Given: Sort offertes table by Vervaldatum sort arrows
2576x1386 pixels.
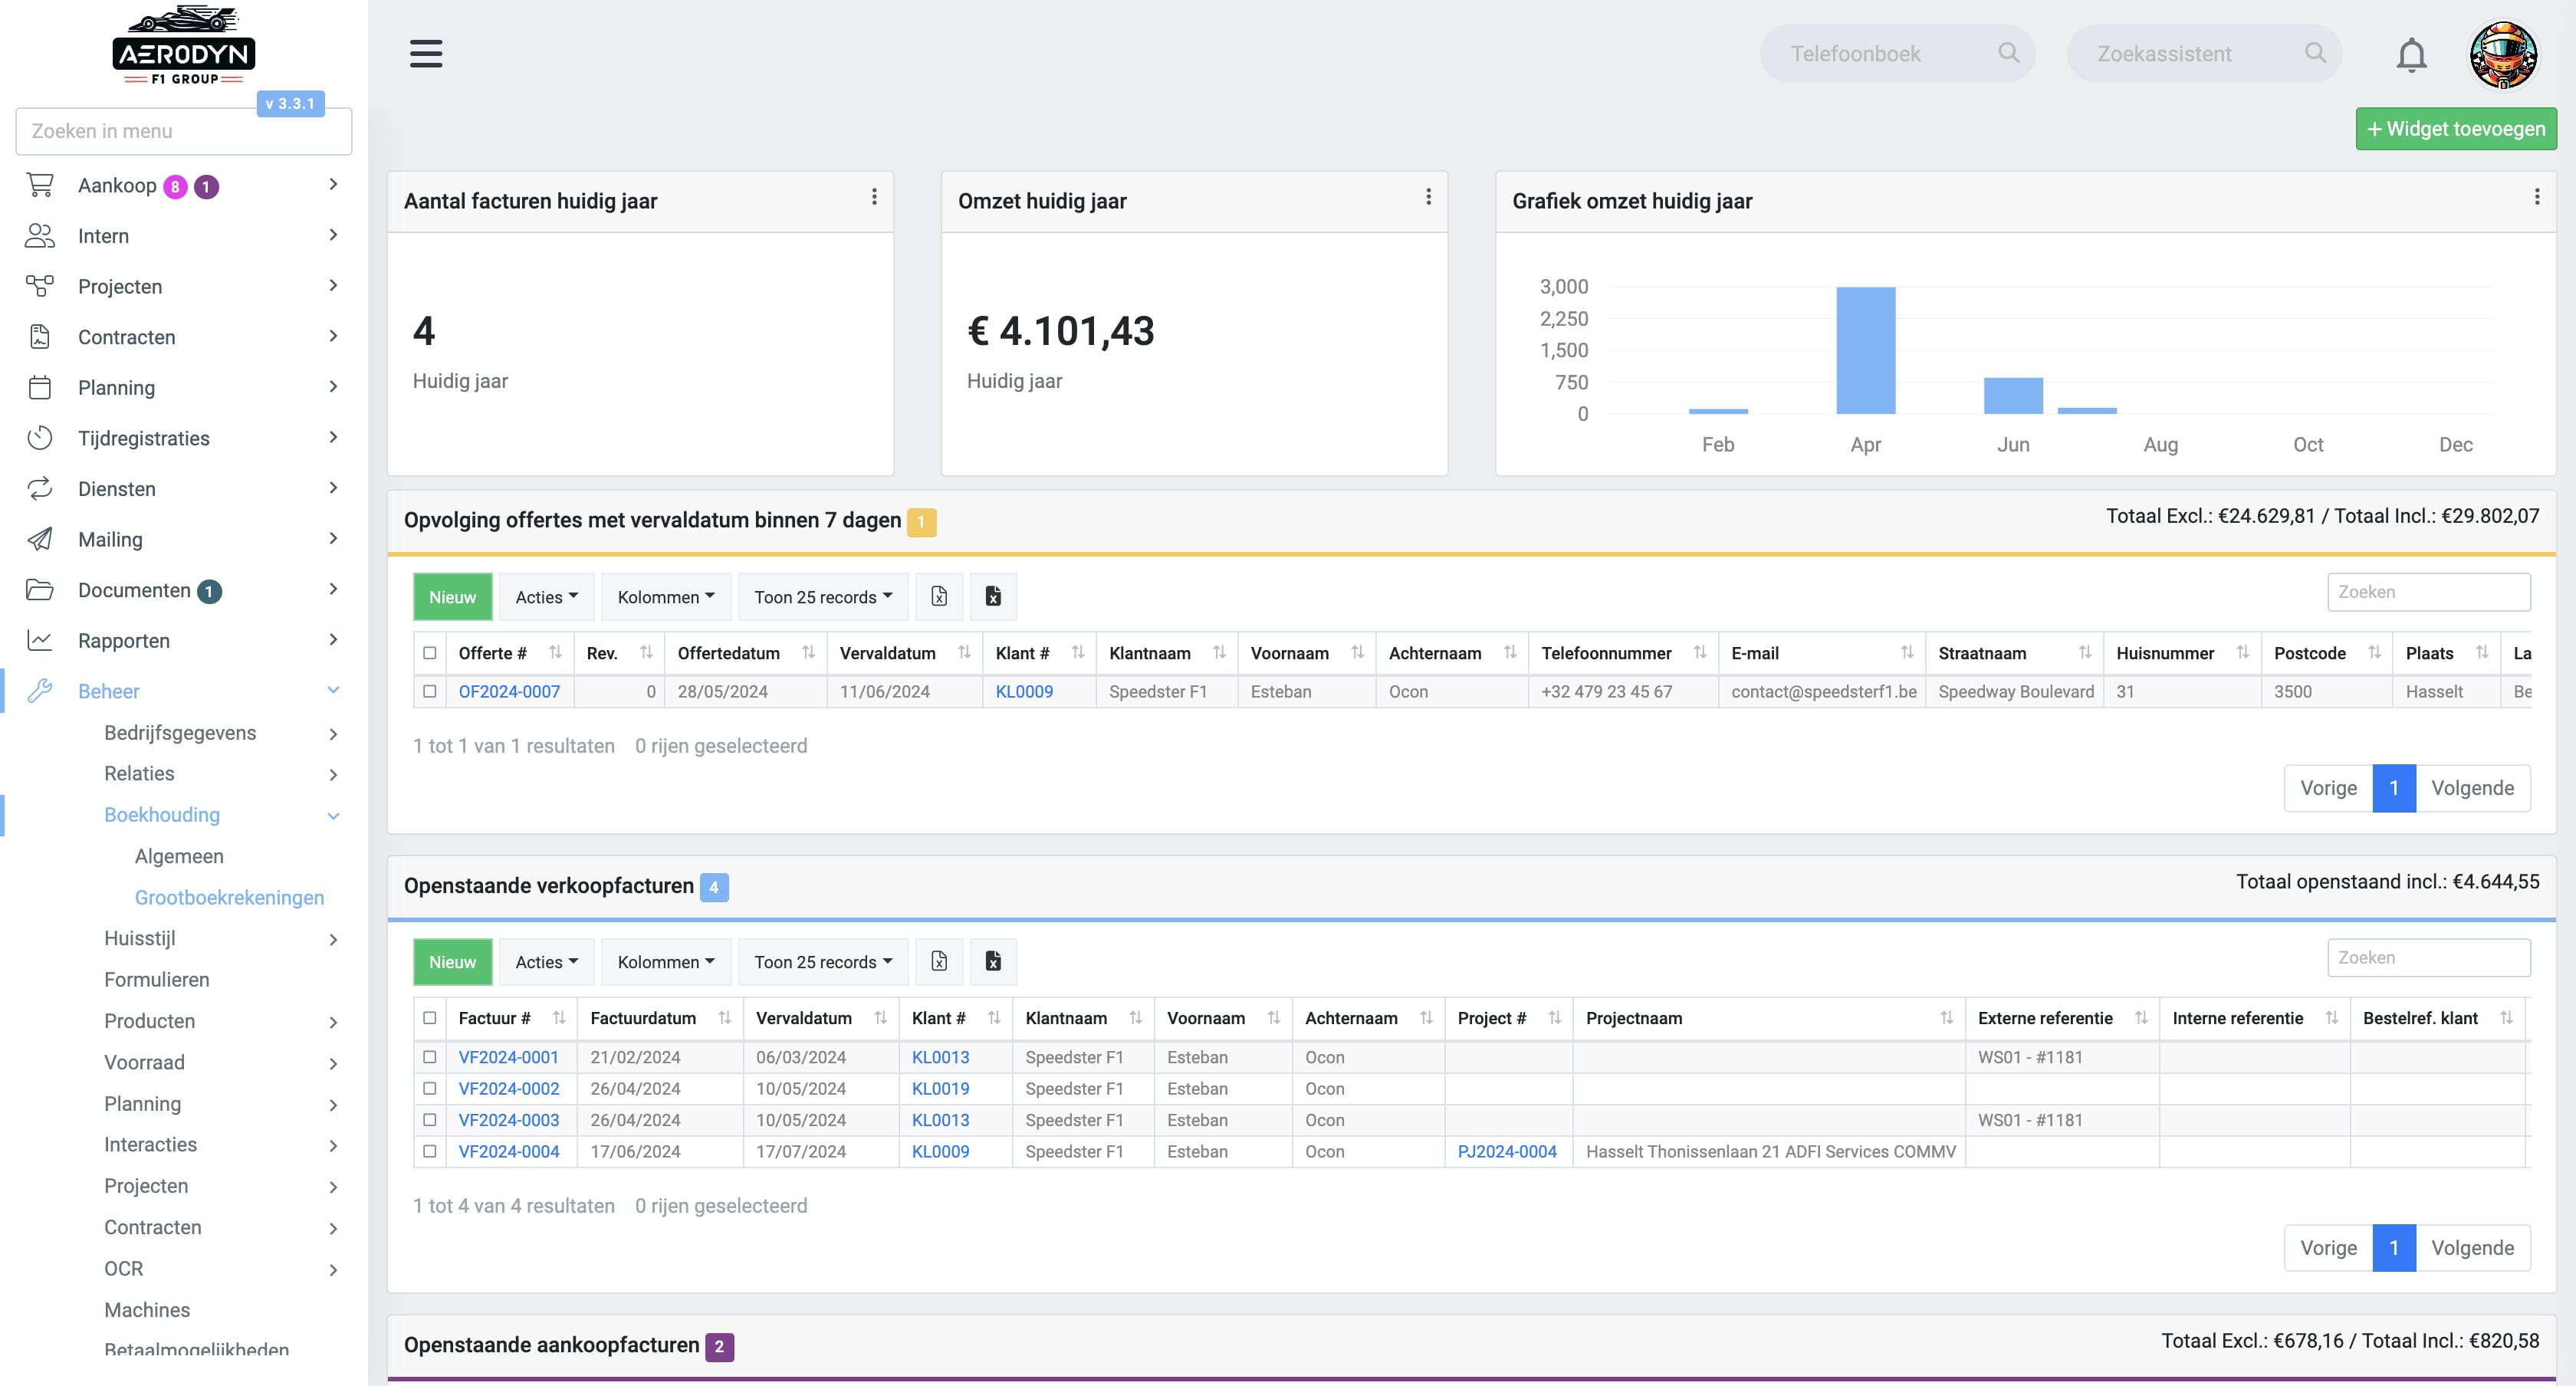Looking at the screenshot, I should pyautogui.click(x=964, y=653).
